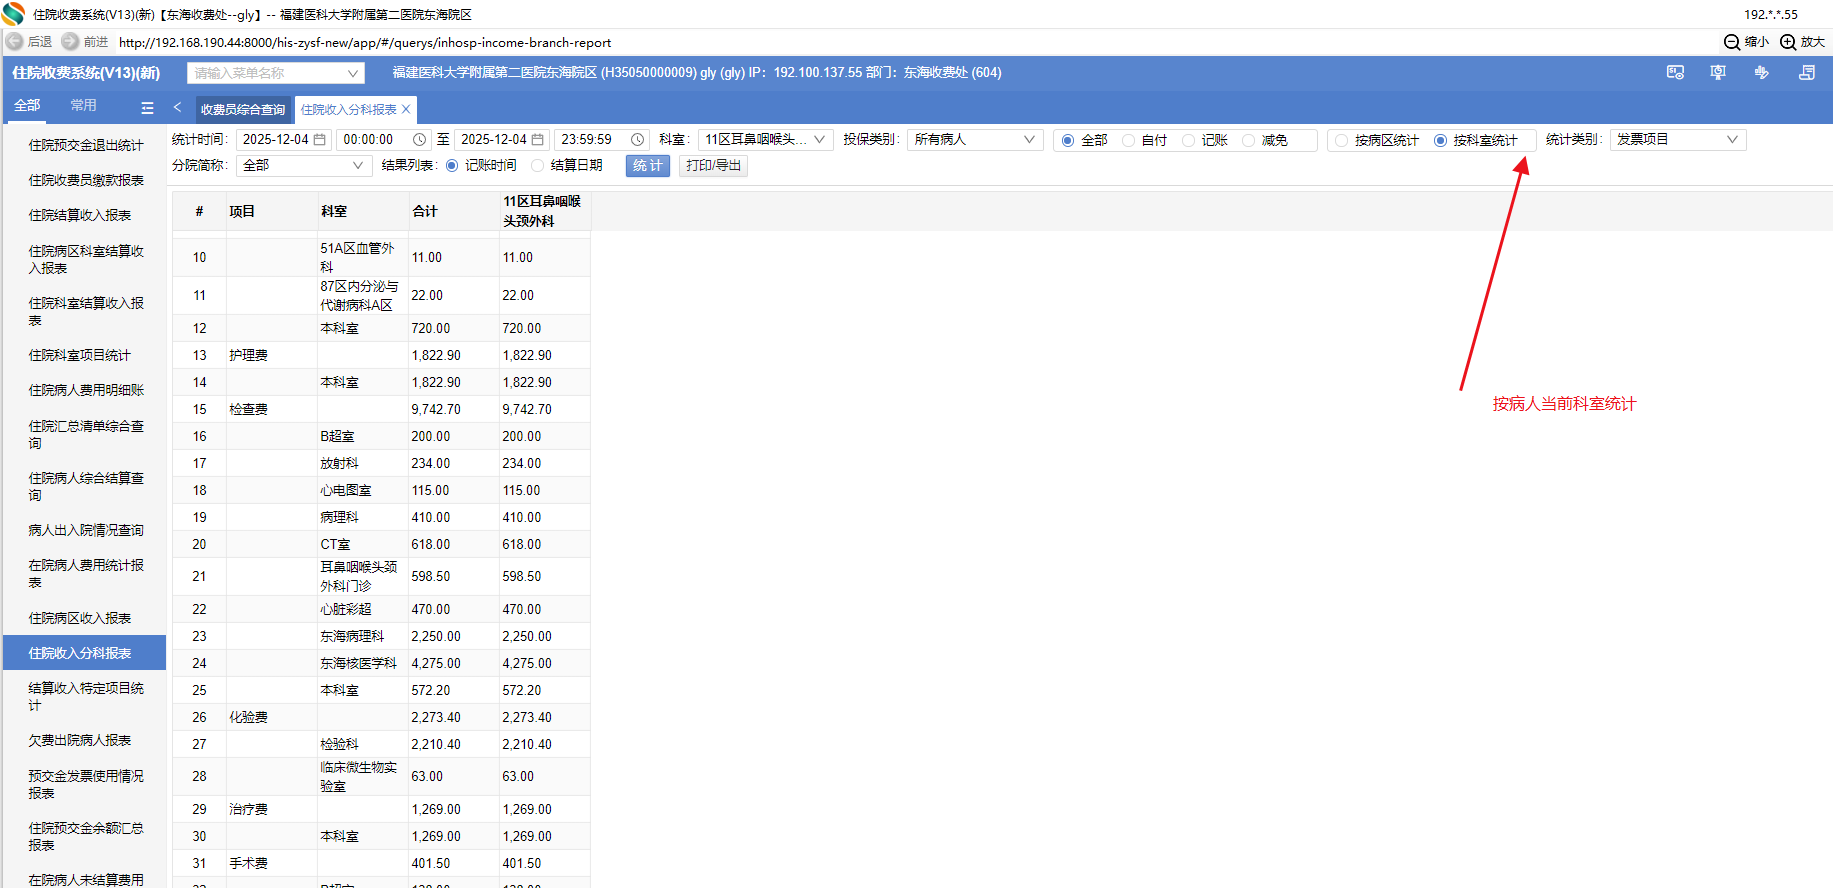Expand the 统计类别 dropdown
The height and width of the screenshot is (888, 1833).
point(1678,140)
